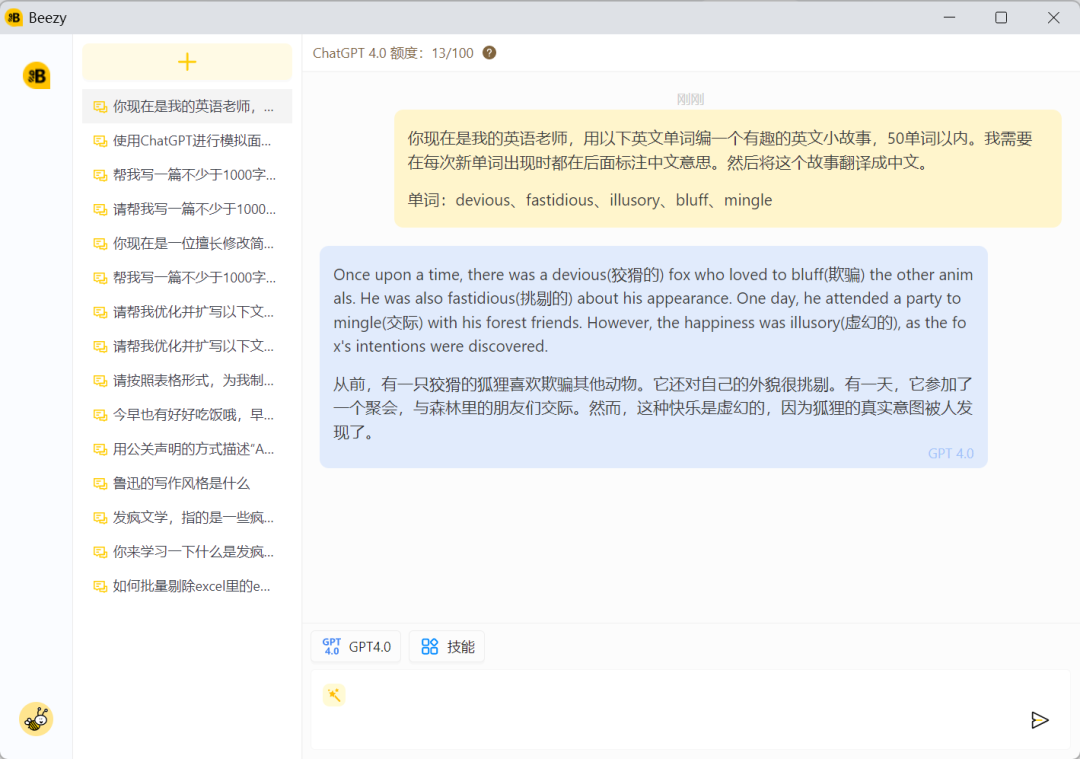This screenshot has width=1080, height=759.
Task: Click the user message bubble about 英语老师
Action: pyautogui.click(x=727, y=169)
